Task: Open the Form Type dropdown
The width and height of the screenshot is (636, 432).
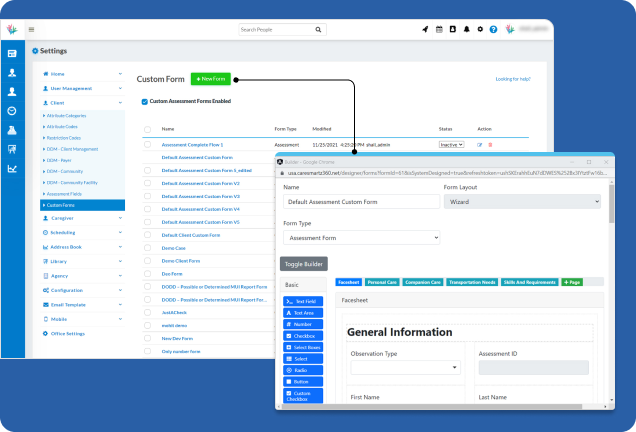Action: (361, 238)
